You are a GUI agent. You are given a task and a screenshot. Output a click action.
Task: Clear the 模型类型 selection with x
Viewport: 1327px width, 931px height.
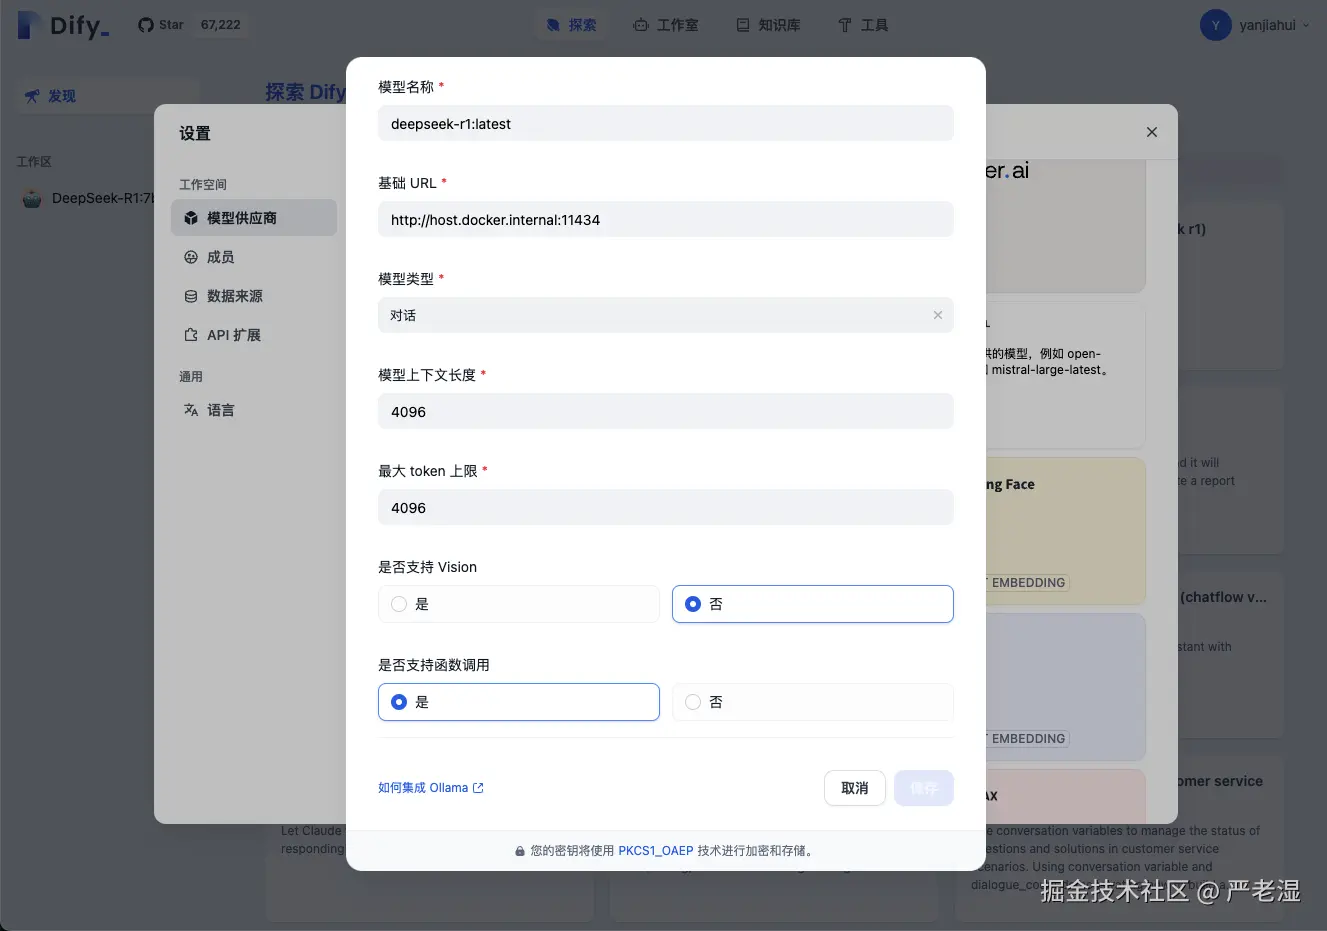point(938,315)
